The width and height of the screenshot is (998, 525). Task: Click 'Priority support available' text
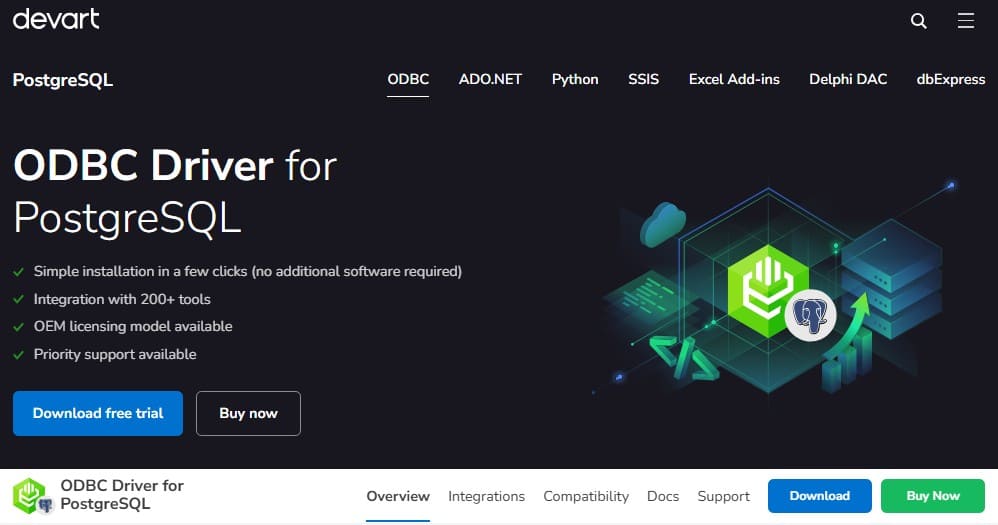coord(115,354)
